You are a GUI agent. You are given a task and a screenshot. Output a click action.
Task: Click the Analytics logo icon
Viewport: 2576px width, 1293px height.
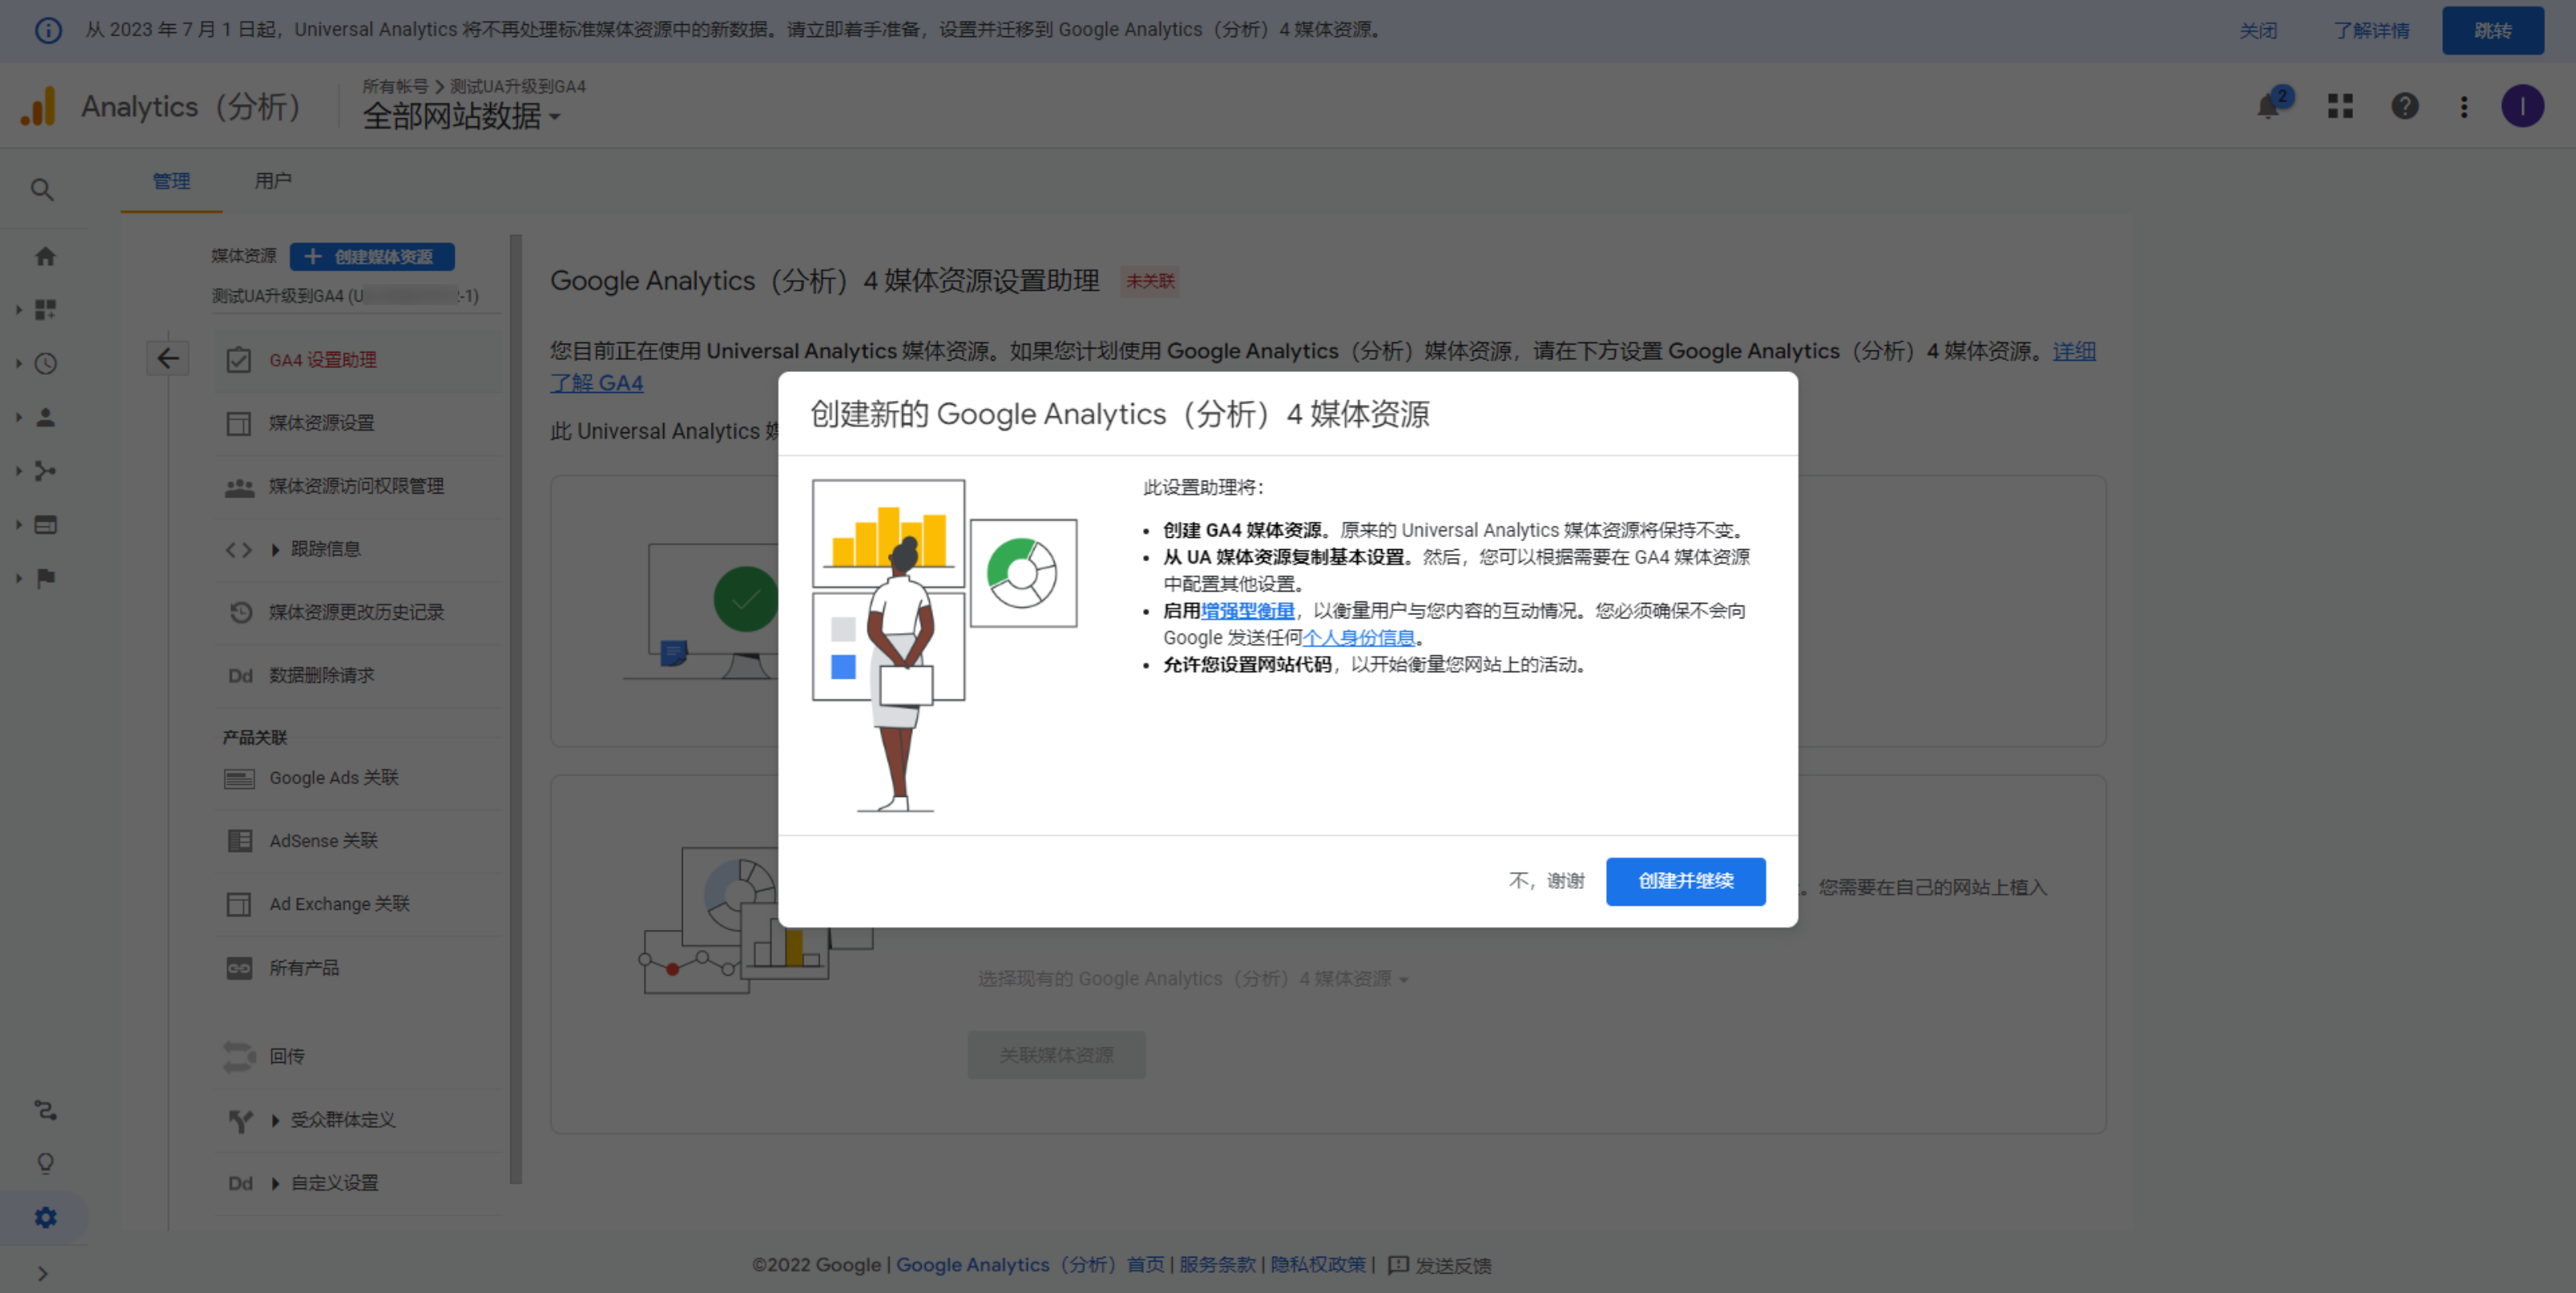pyautogui.click(x=39, y=106)
